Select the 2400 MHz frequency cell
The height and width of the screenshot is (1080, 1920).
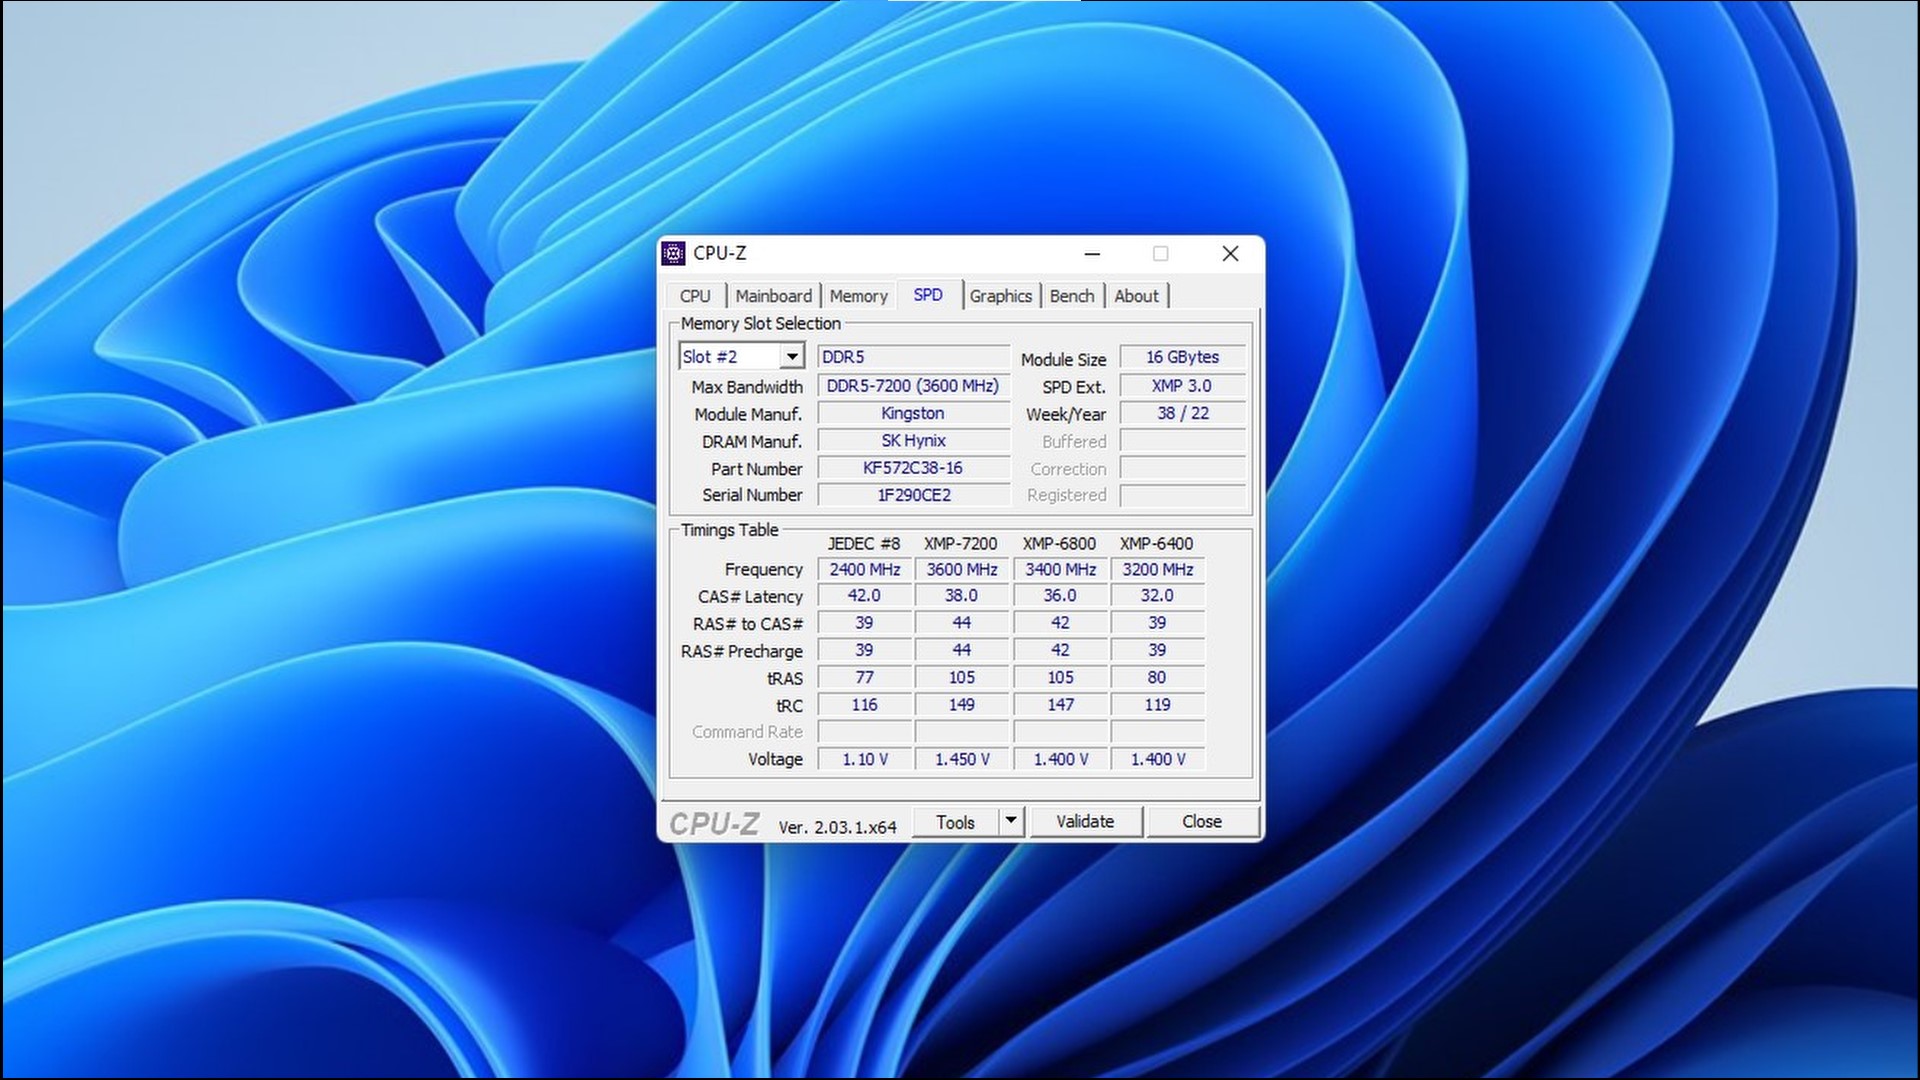[865, 570]
